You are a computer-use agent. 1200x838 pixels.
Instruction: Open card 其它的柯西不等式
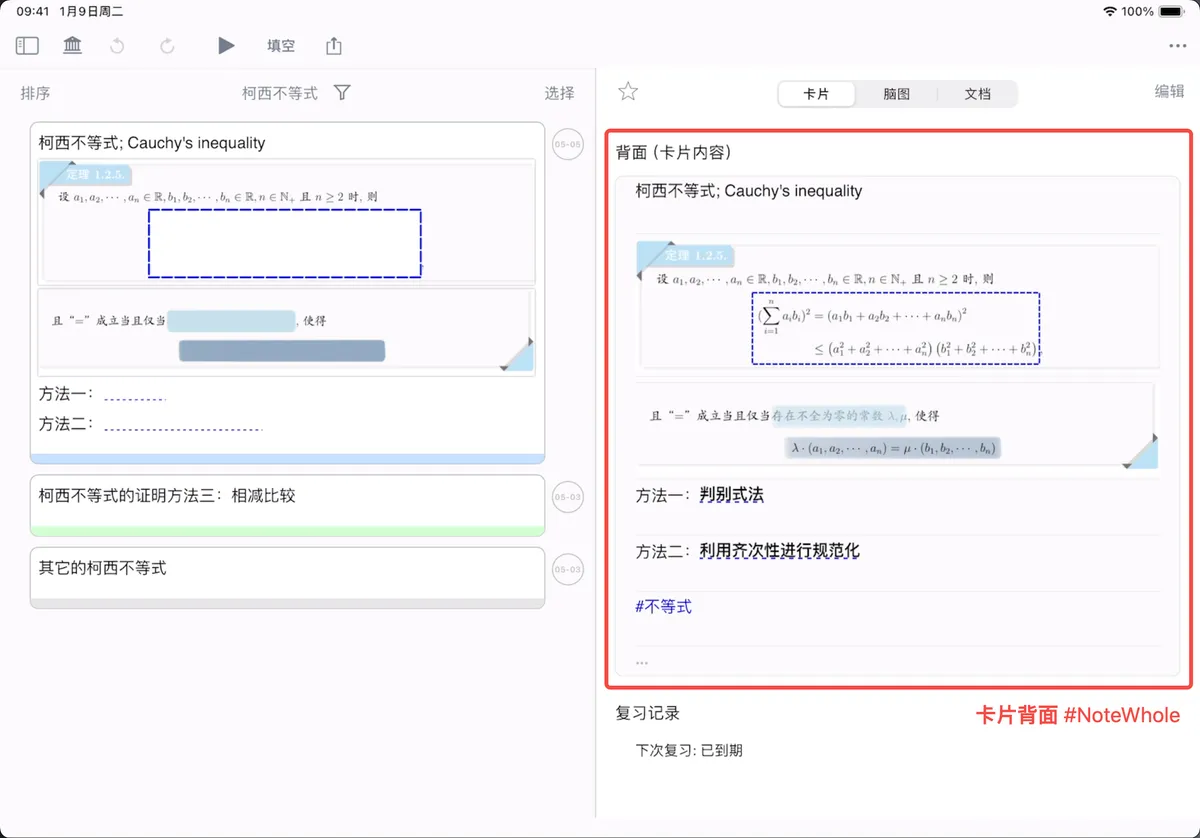point(287,577)
